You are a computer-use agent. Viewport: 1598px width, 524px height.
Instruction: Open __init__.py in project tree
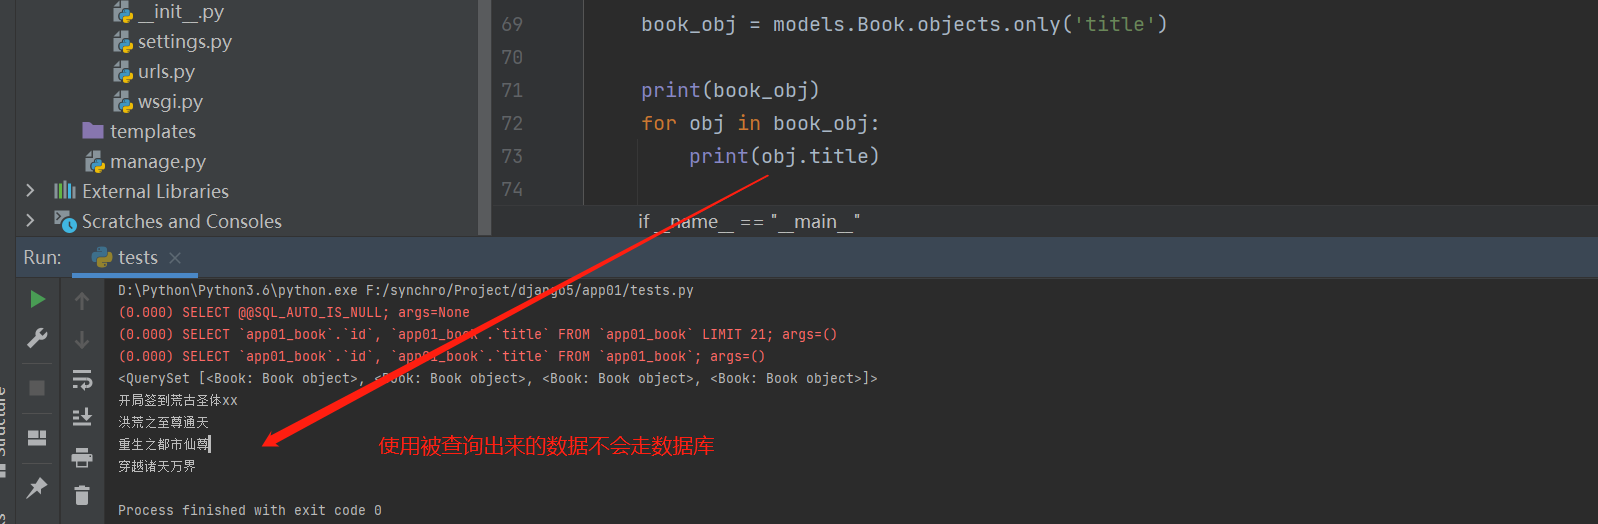180,12
